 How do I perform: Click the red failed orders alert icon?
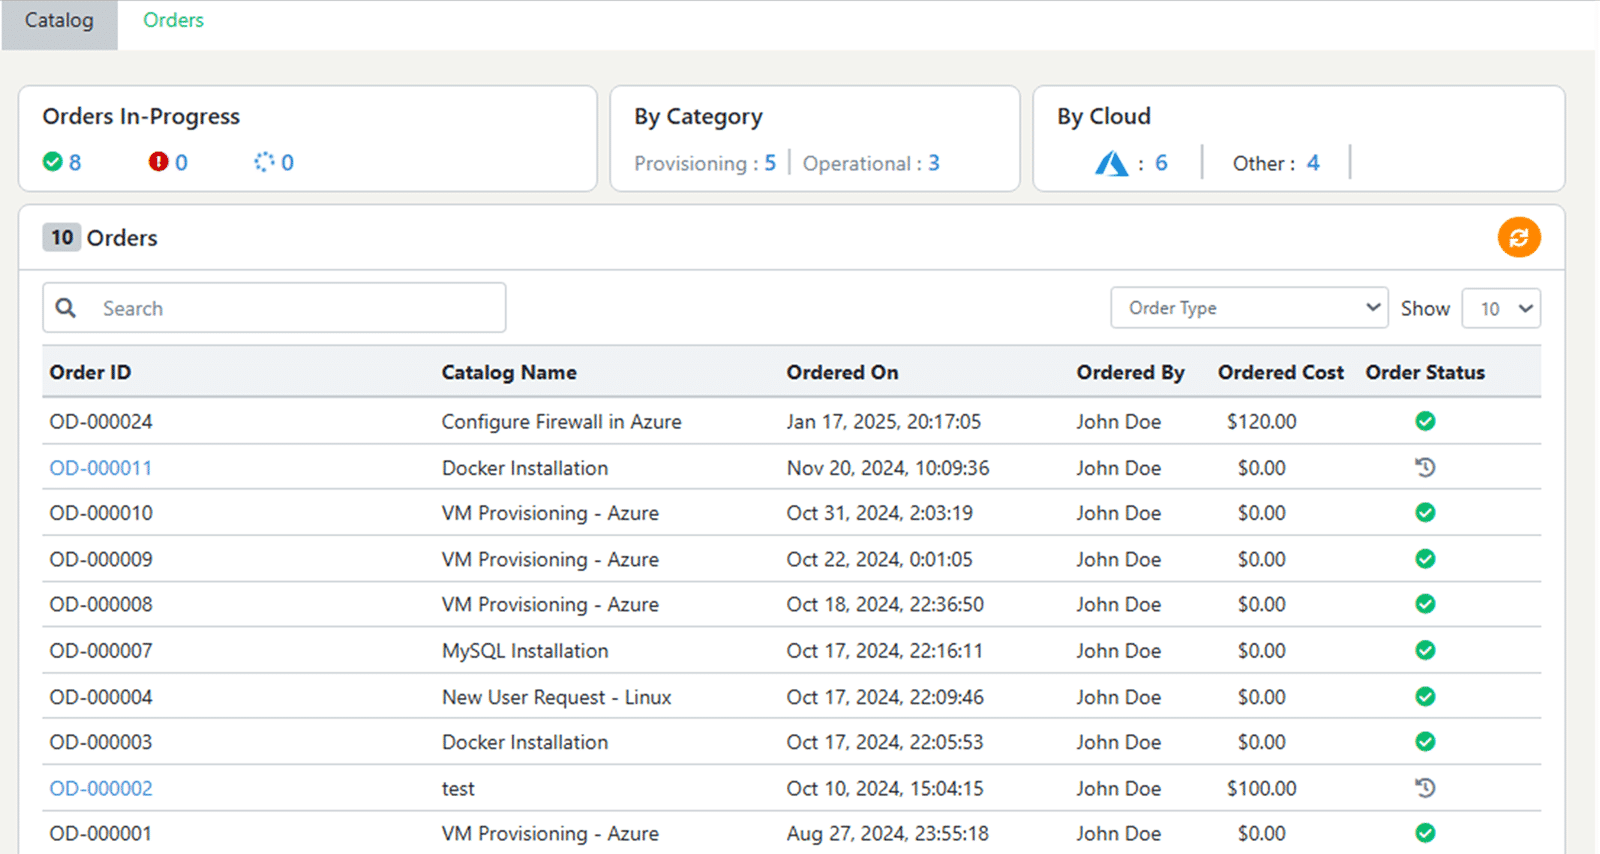158,162
